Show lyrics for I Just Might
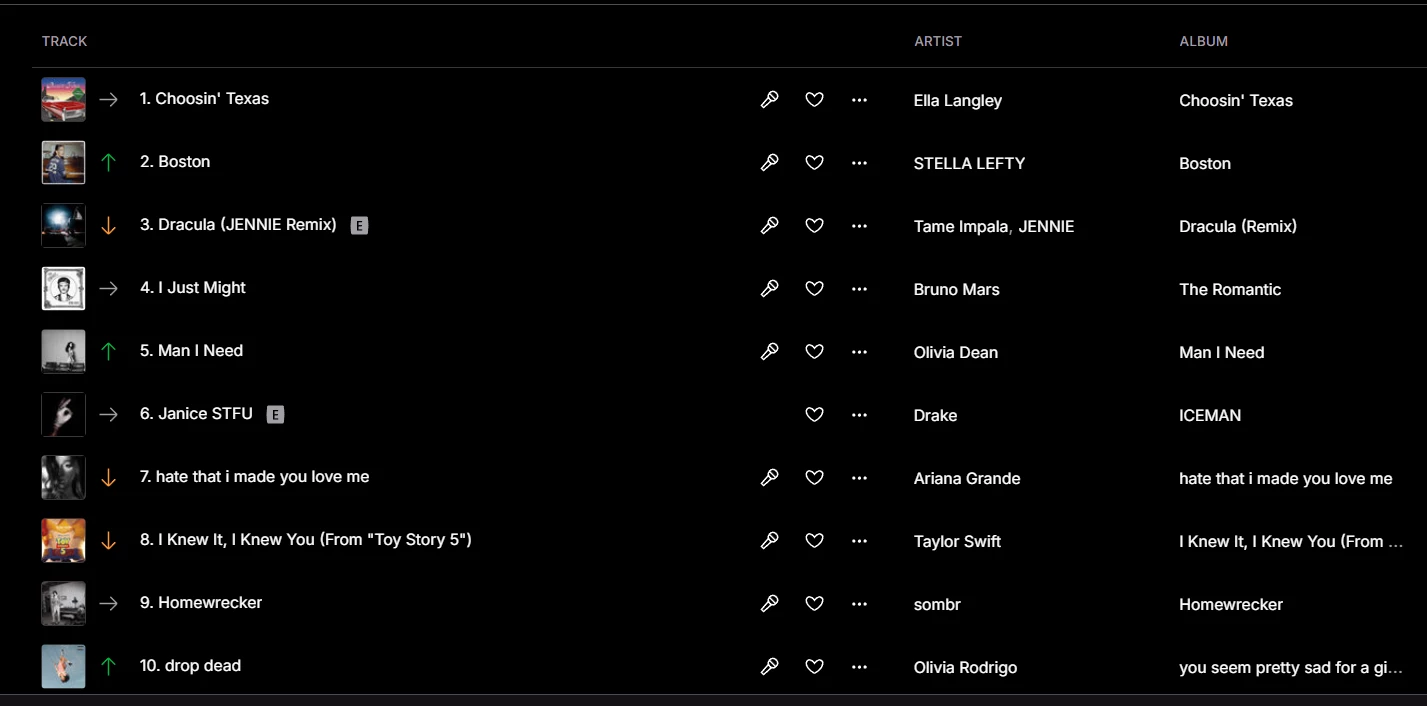The height and width of the screenshot is (706, 1427). pos(769,289)
